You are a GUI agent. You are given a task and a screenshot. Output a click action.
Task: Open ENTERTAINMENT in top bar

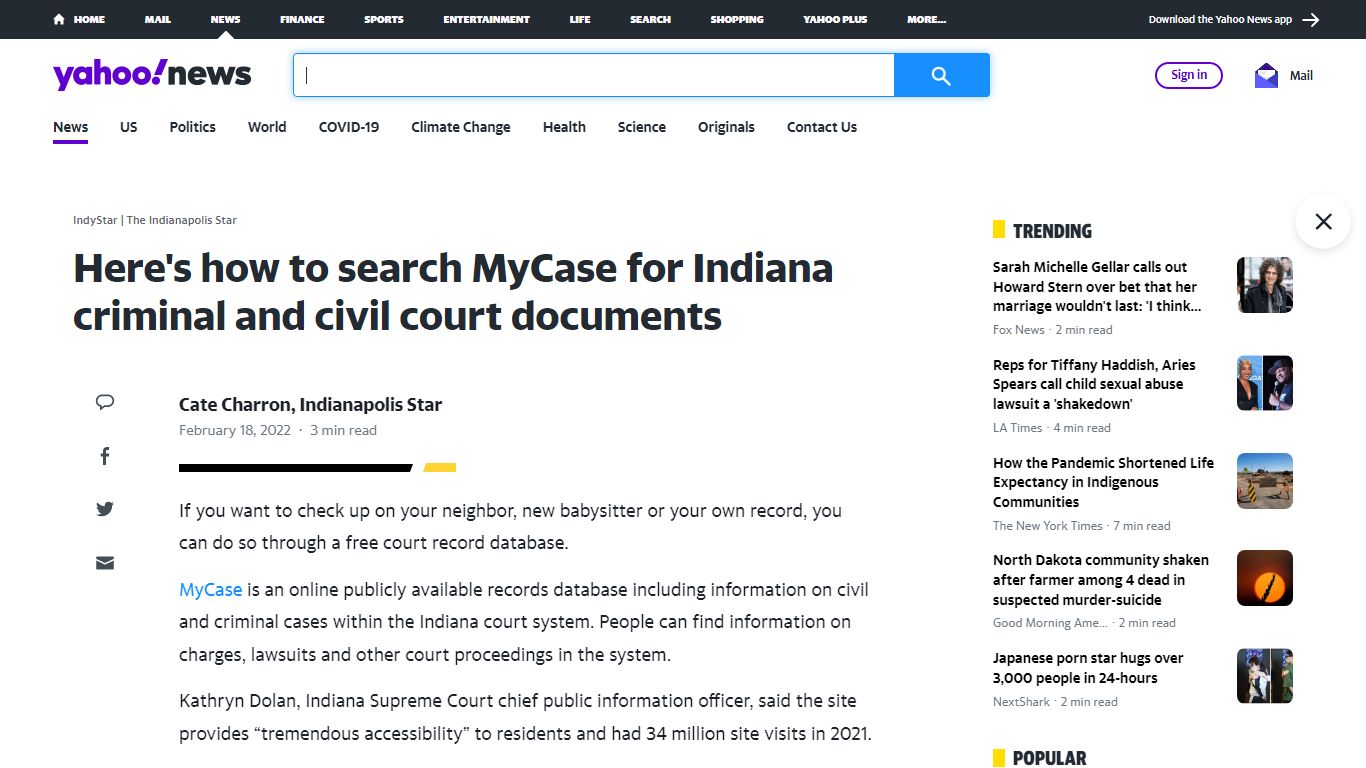[487, 19]
